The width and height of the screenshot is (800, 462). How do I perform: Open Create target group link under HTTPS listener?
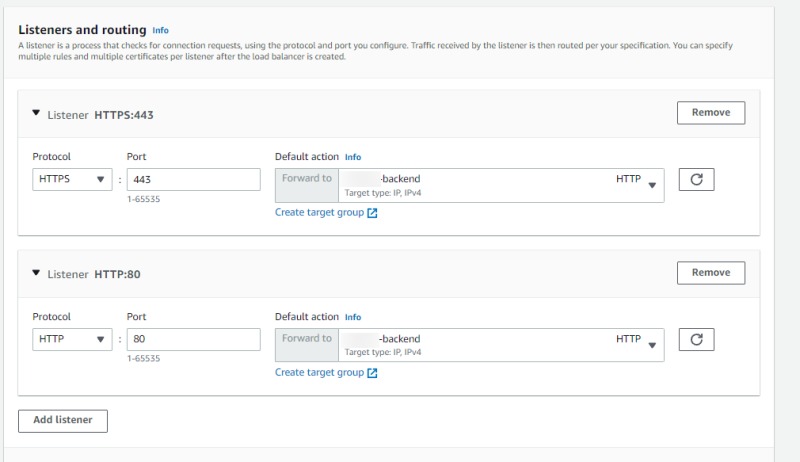point(319,213)
